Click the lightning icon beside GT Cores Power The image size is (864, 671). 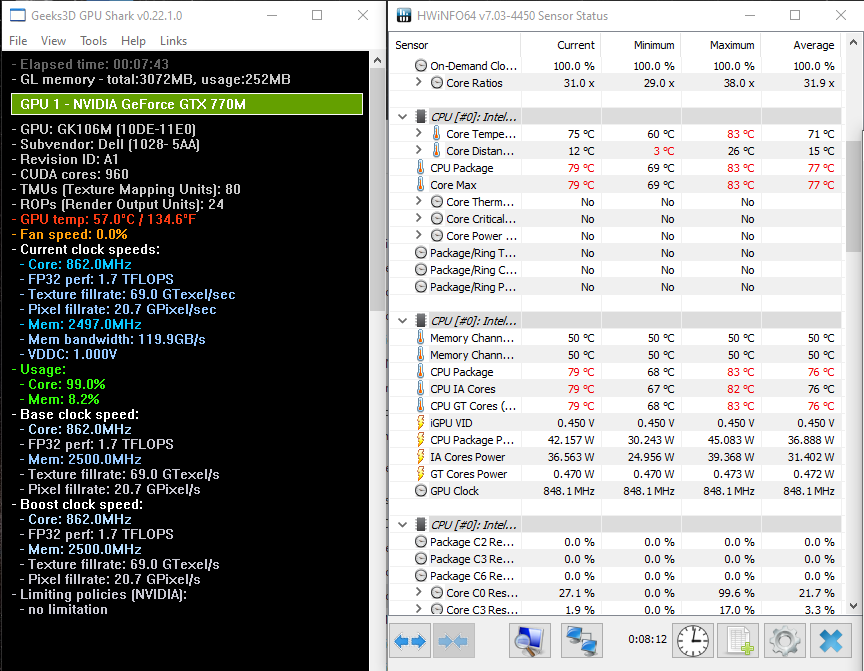(x=420, y=474)
